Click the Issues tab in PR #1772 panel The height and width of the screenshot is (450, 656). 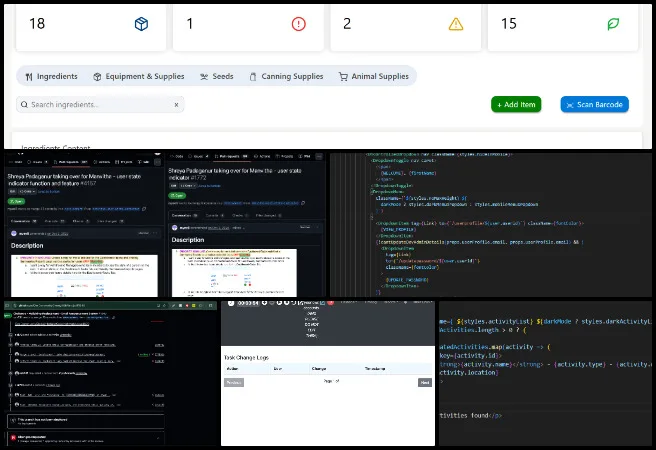198,156
